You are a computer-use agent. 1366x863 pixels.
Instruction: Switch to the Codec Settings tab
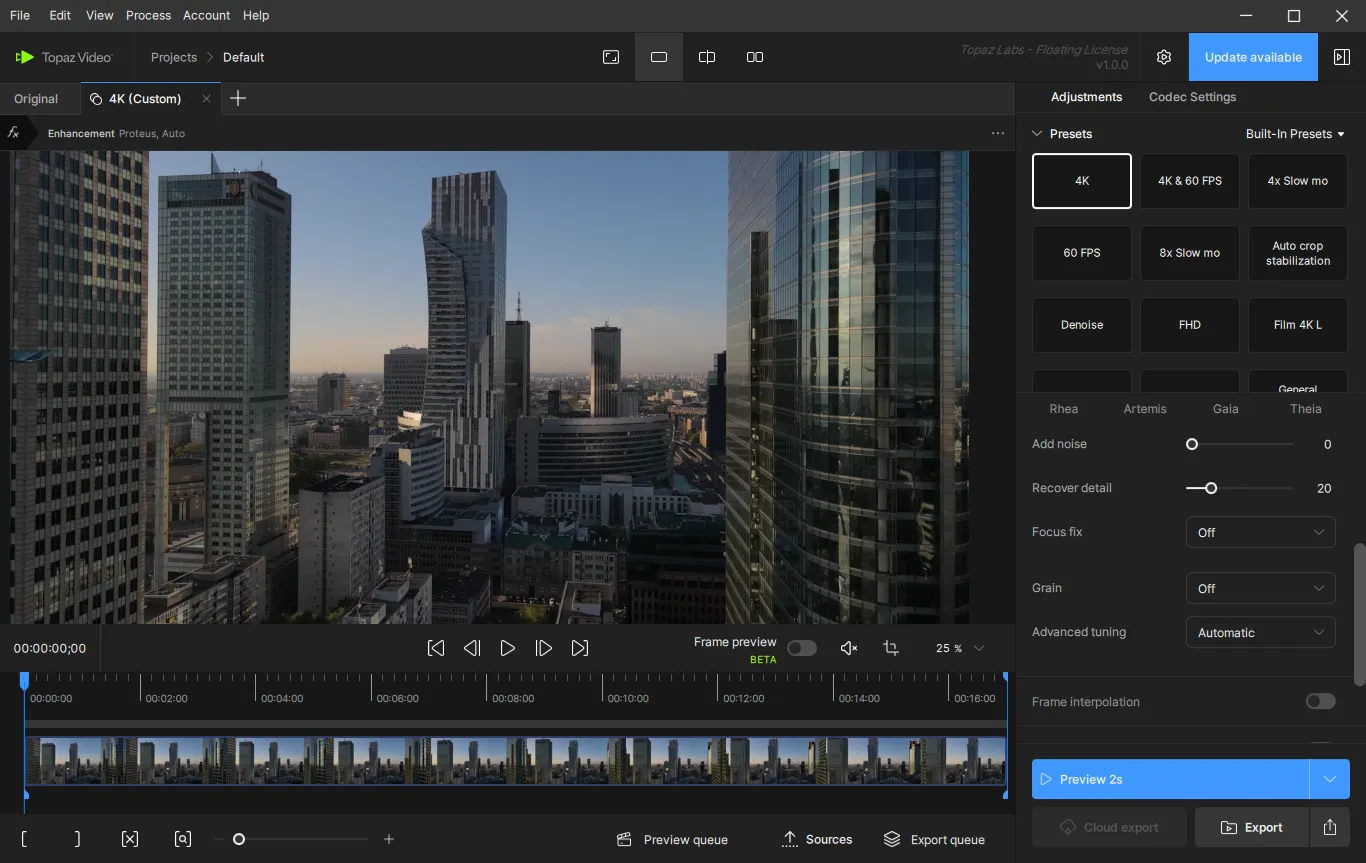[x=1192, y=97]
